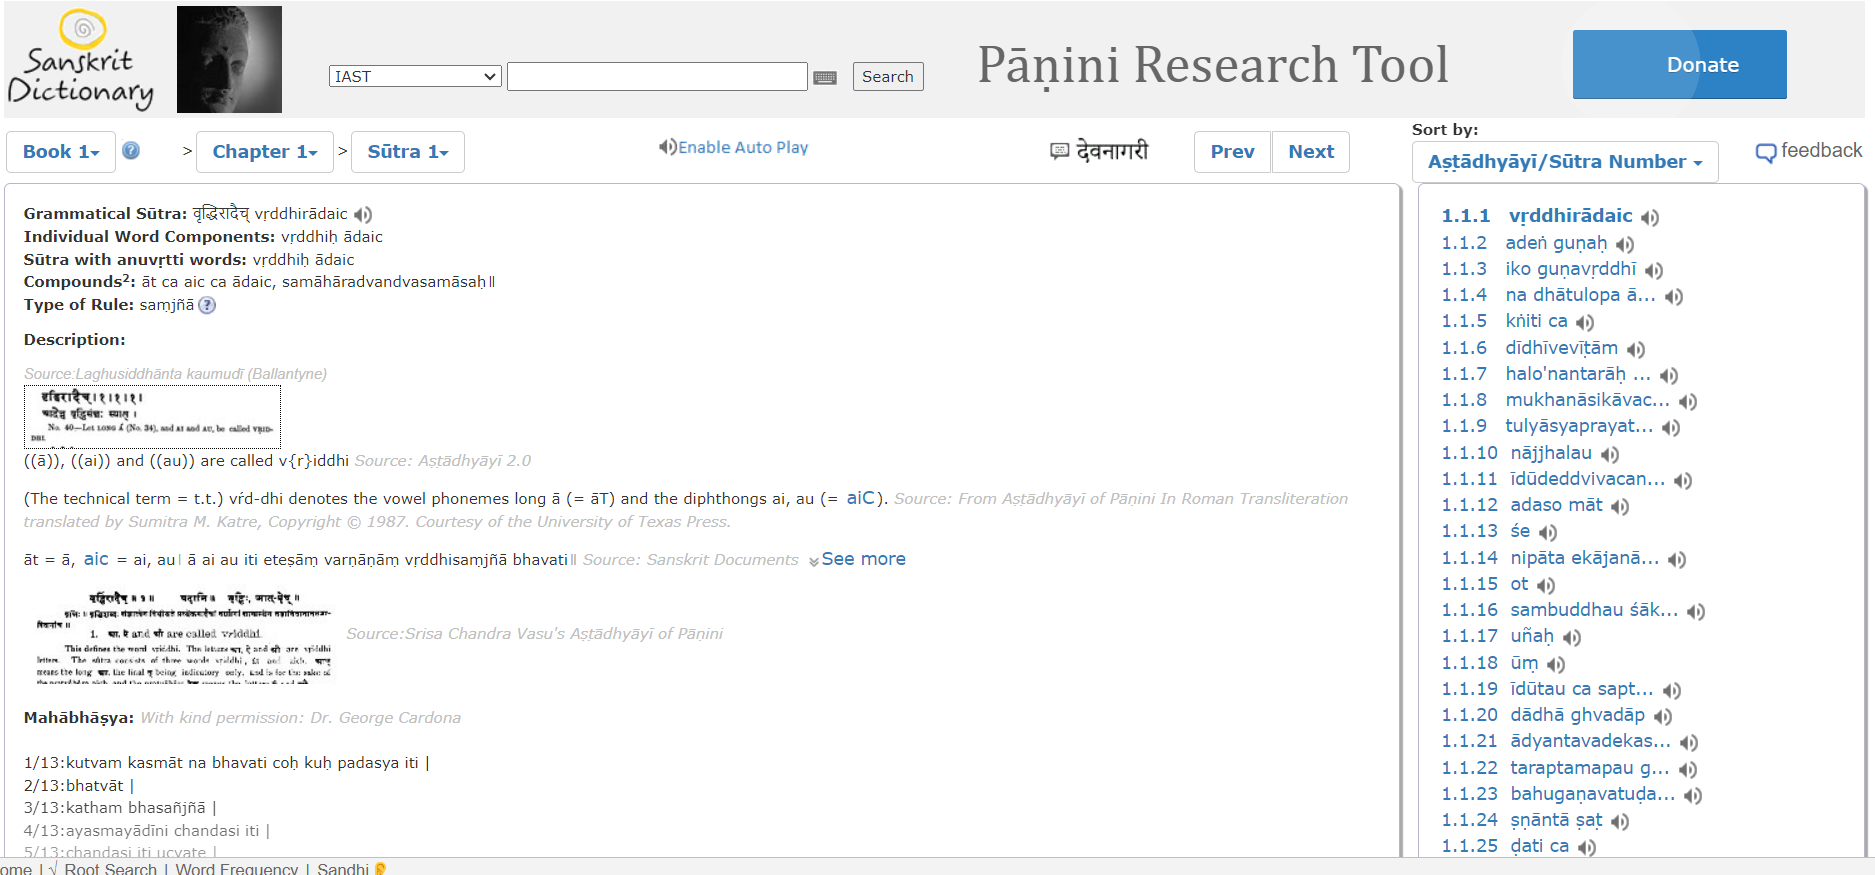Play audio for 1.1.2 adeṅ guṇaḥ
1875x875 pixels.
(1625, 244)
